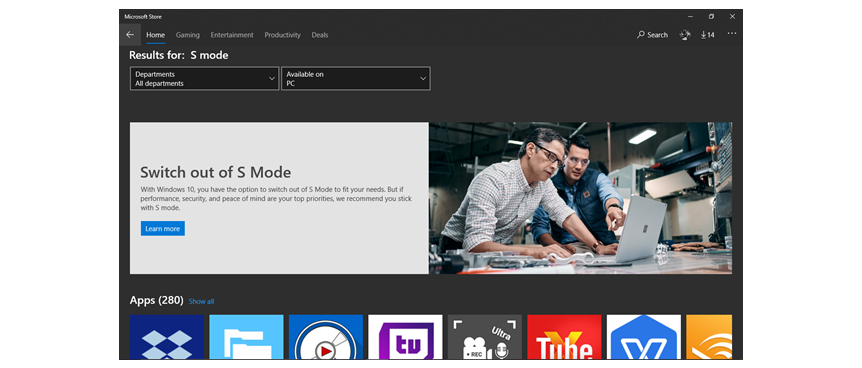Switch to the Gaming tab
862x368 pixels.
187,35
